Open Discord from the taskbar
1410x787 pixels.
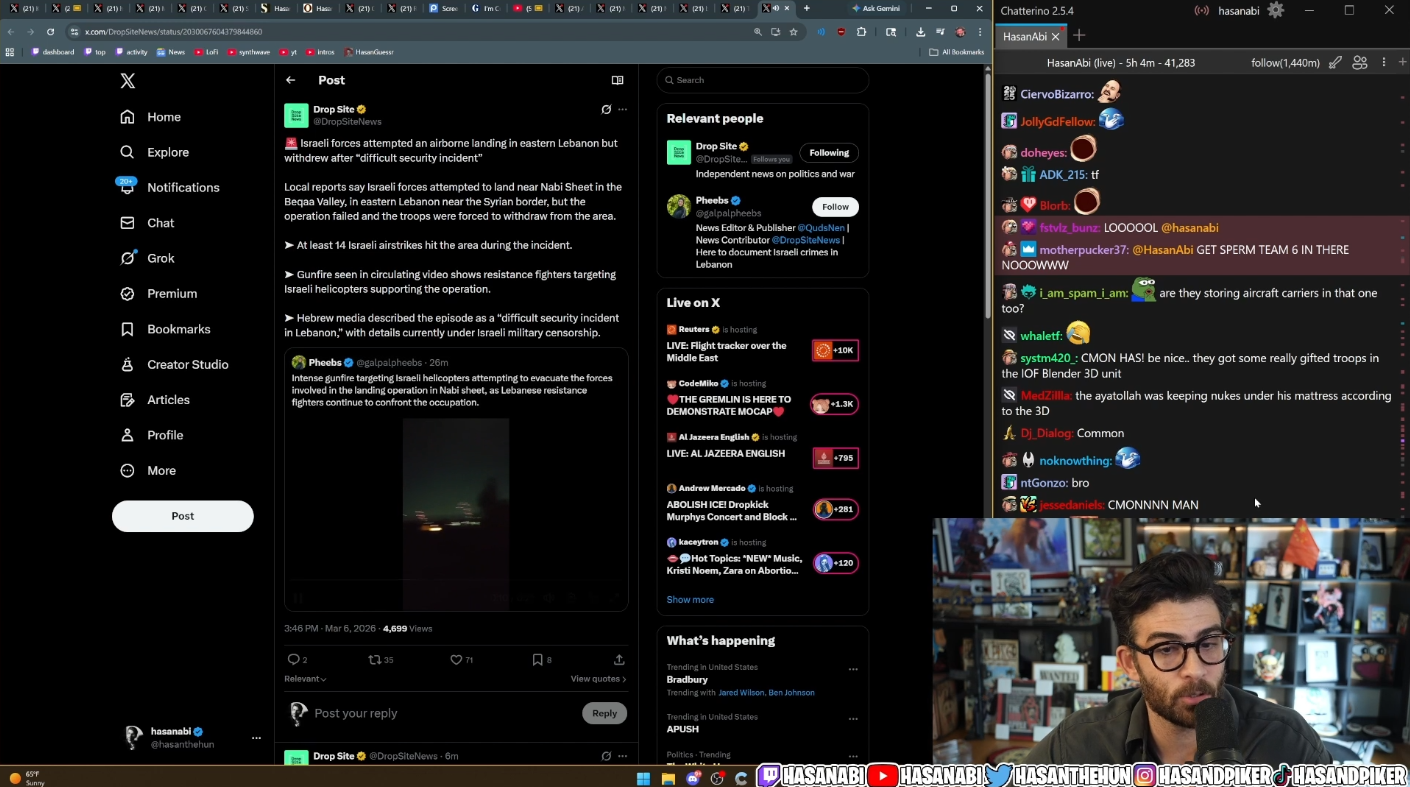693,778
